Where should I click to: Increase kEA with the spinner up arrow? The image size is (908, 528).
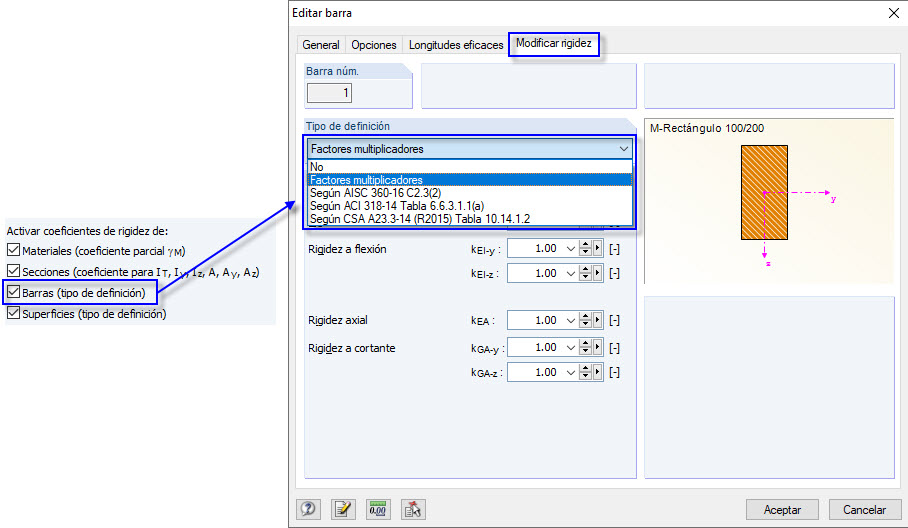coord(585,316)
